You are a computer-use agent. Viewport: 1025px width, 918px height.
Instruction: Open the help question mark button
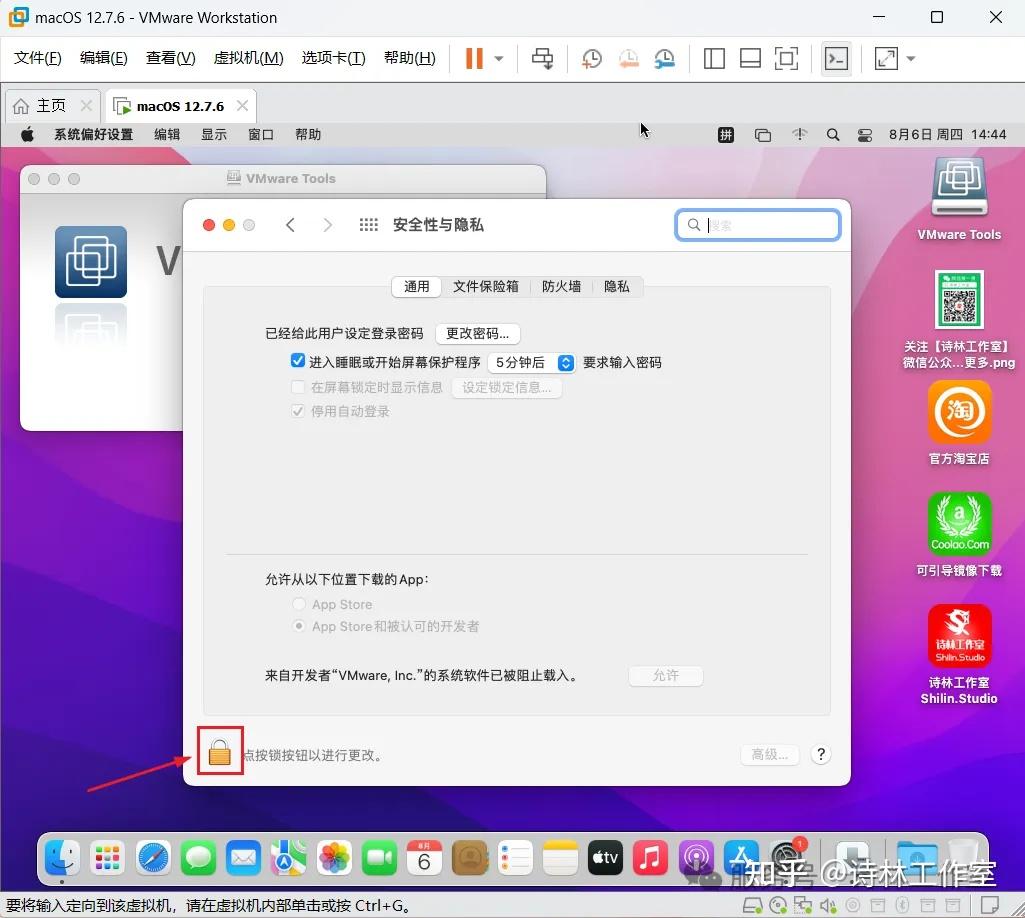[x=820, y=755]
